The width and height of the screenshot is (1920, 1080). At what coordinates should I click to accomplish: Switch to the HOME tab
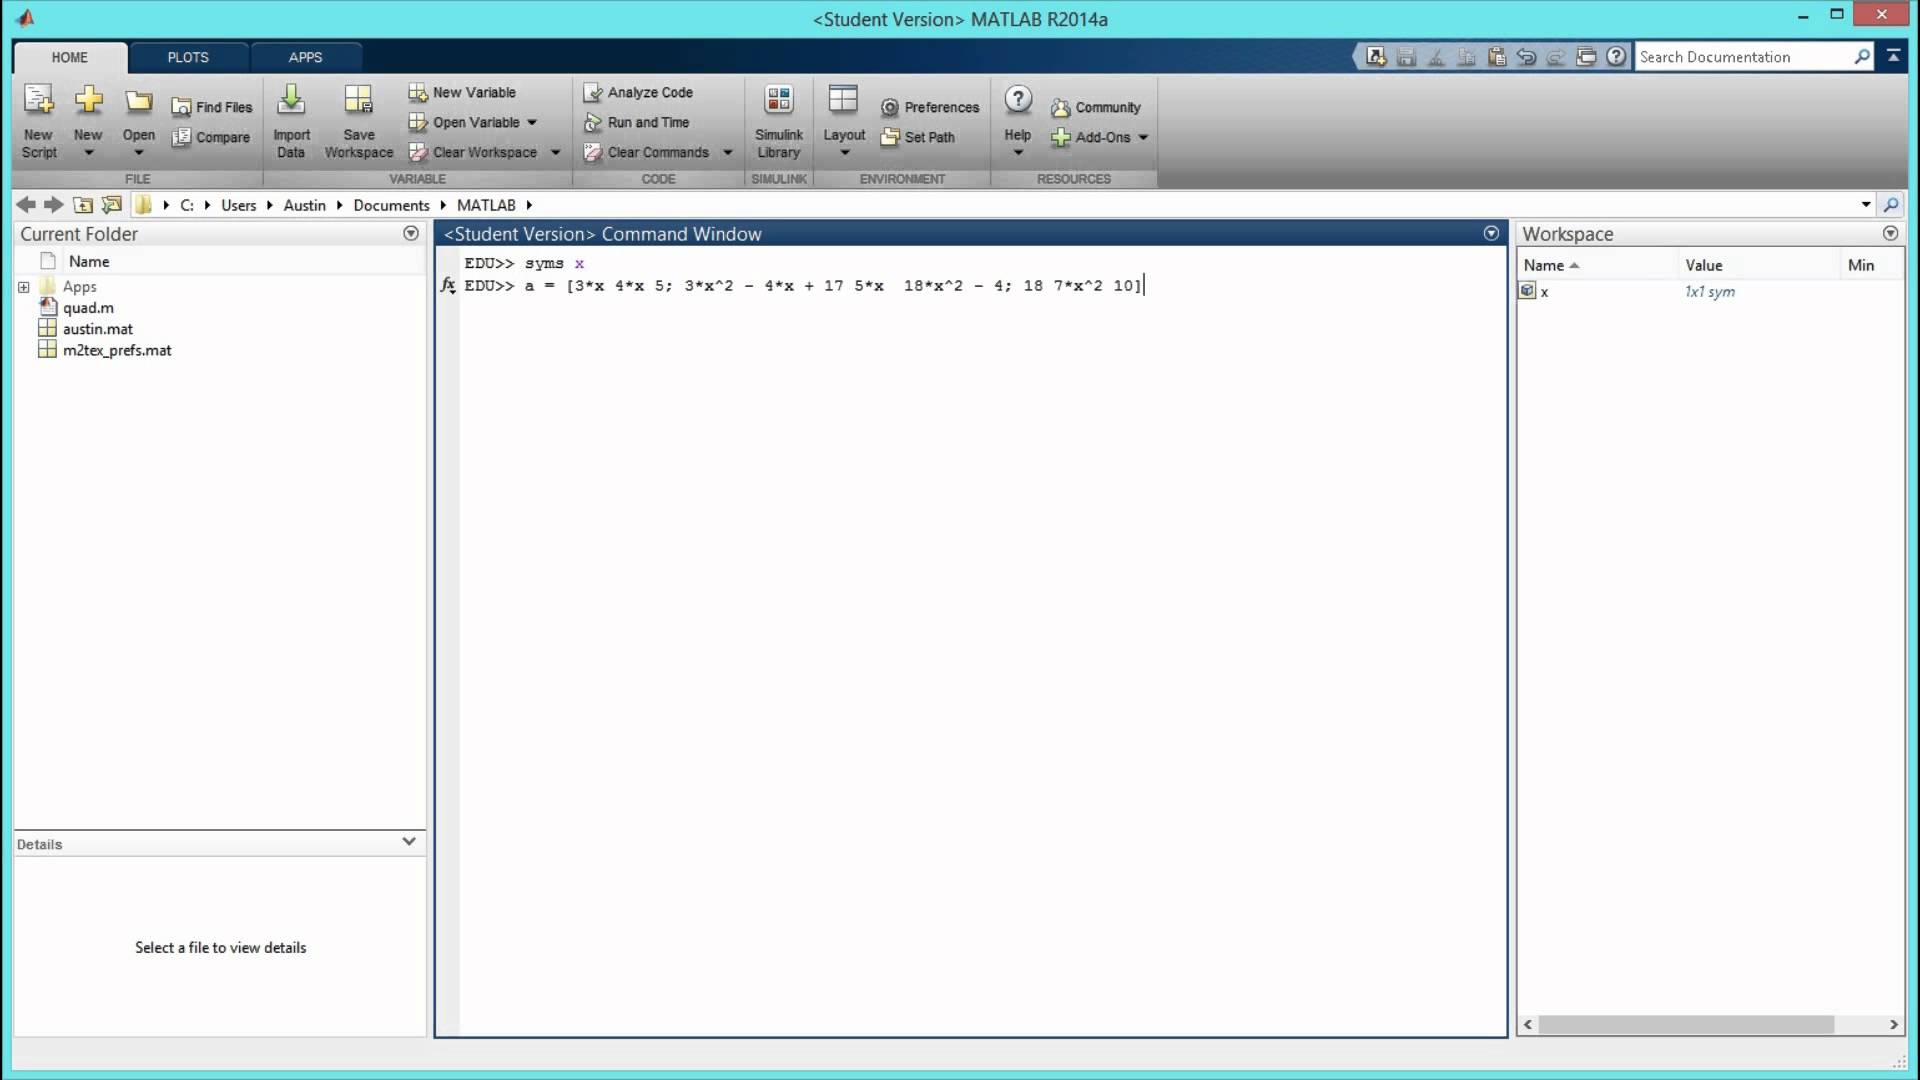tap(70, 57)
